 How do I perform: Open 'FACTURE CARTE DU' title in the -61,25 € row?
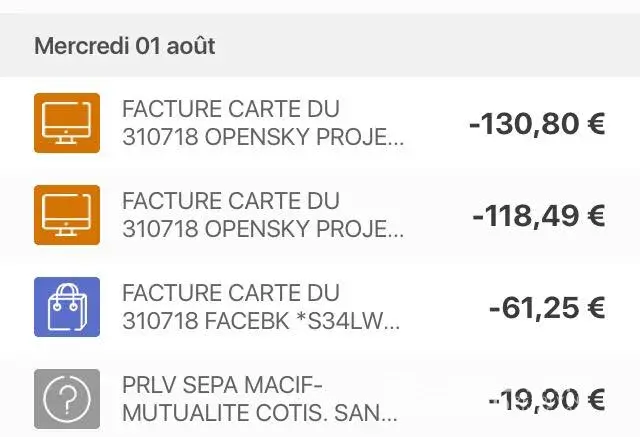click(230, 293)
